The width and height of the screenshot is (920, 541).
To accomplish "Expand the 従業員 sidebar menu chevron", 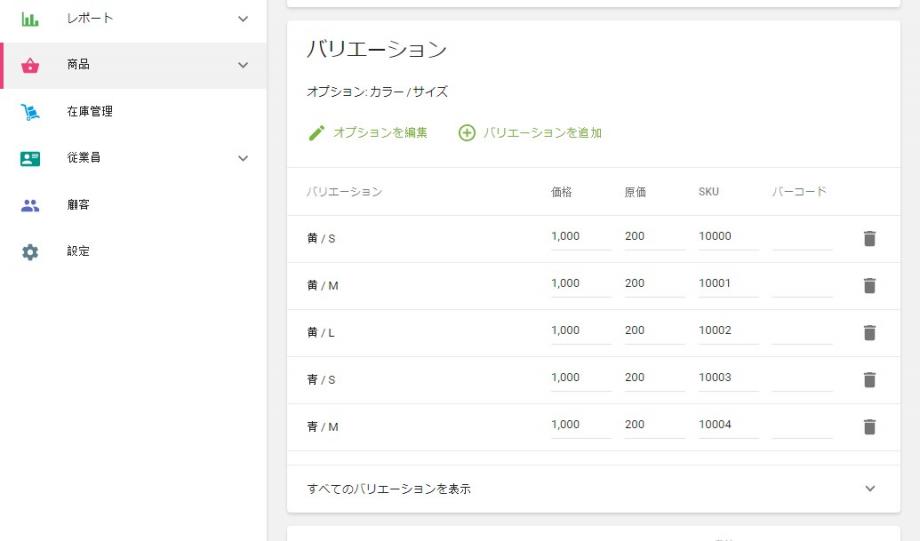I will [242, 158].
